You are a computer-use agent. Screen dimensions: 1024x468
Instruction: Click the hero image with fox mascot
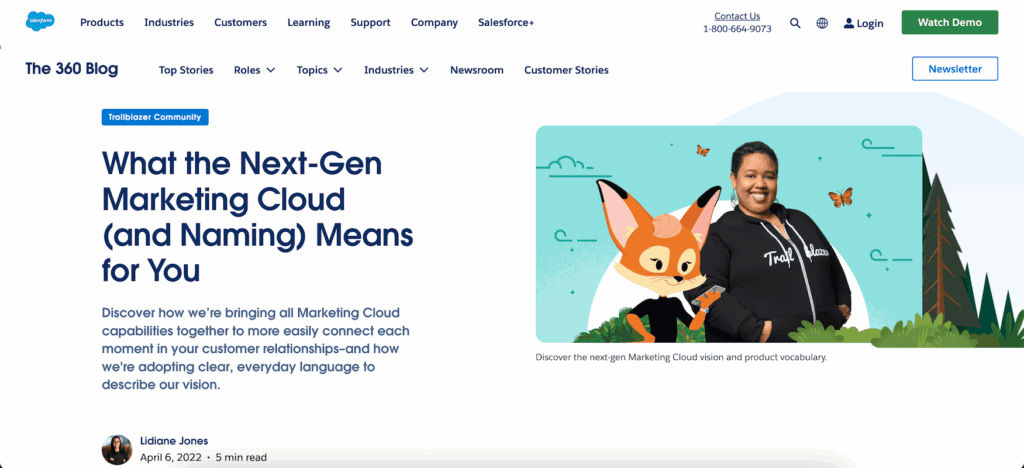729,234
